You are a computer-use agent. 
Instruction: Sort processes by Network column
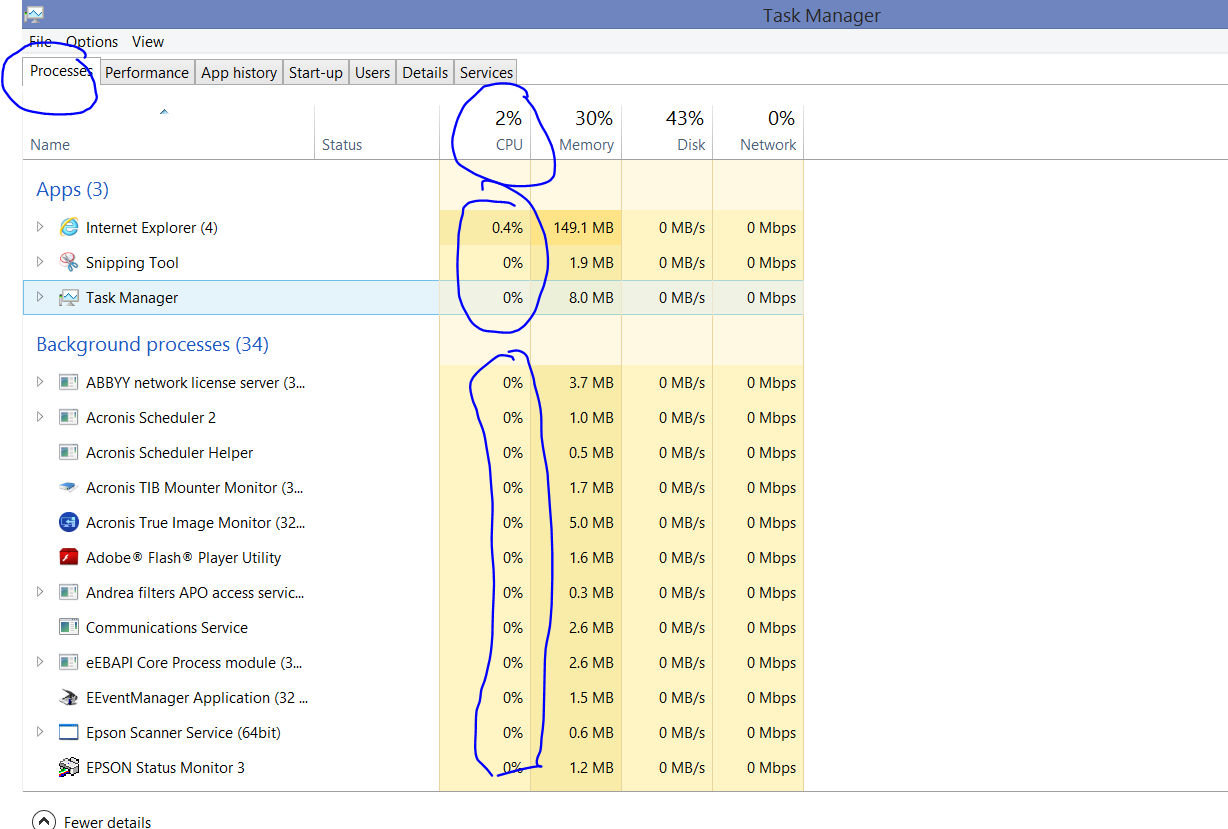[758, 132]
